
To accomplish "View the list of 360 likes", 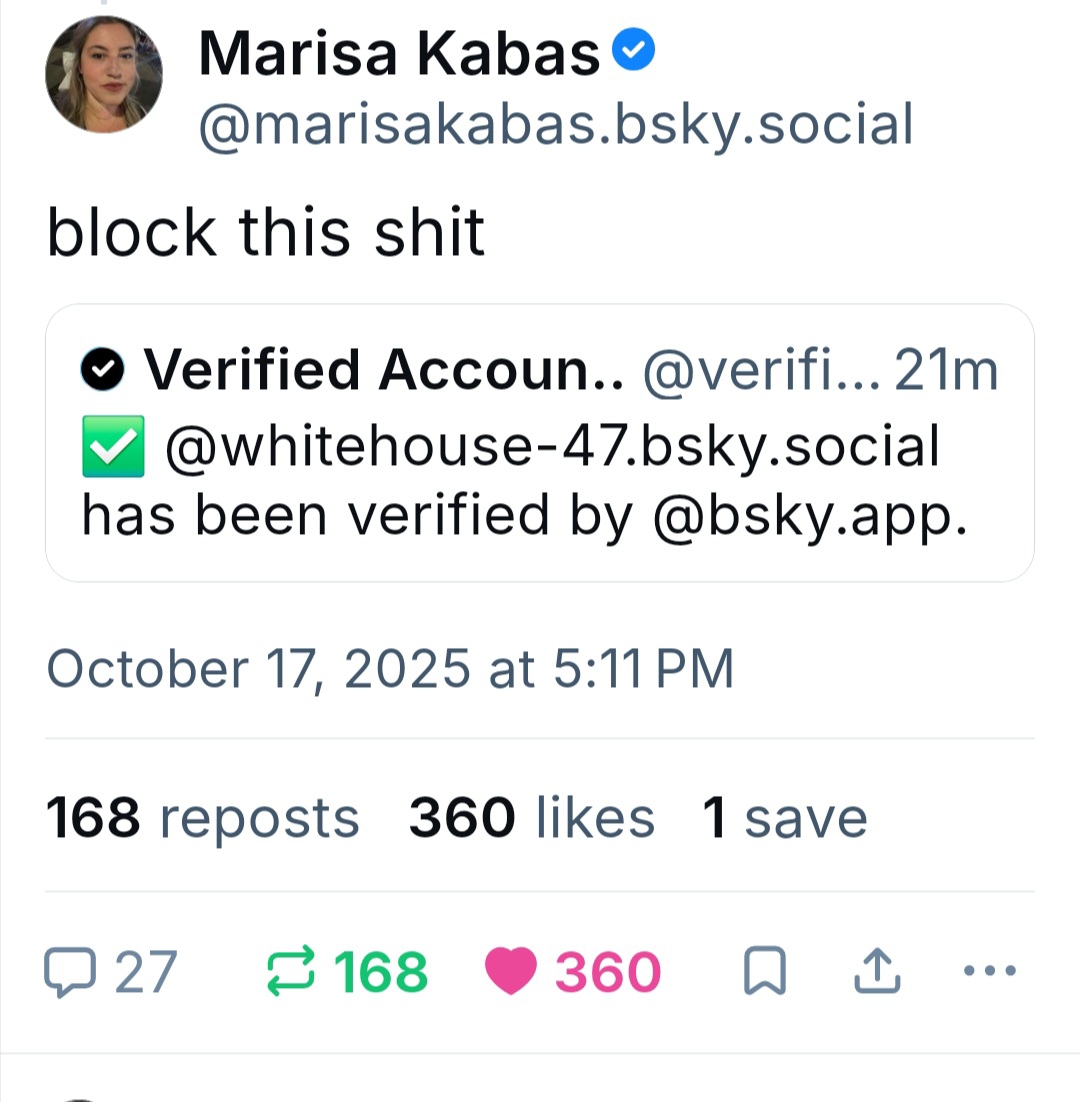I will (x=531, y=818).
